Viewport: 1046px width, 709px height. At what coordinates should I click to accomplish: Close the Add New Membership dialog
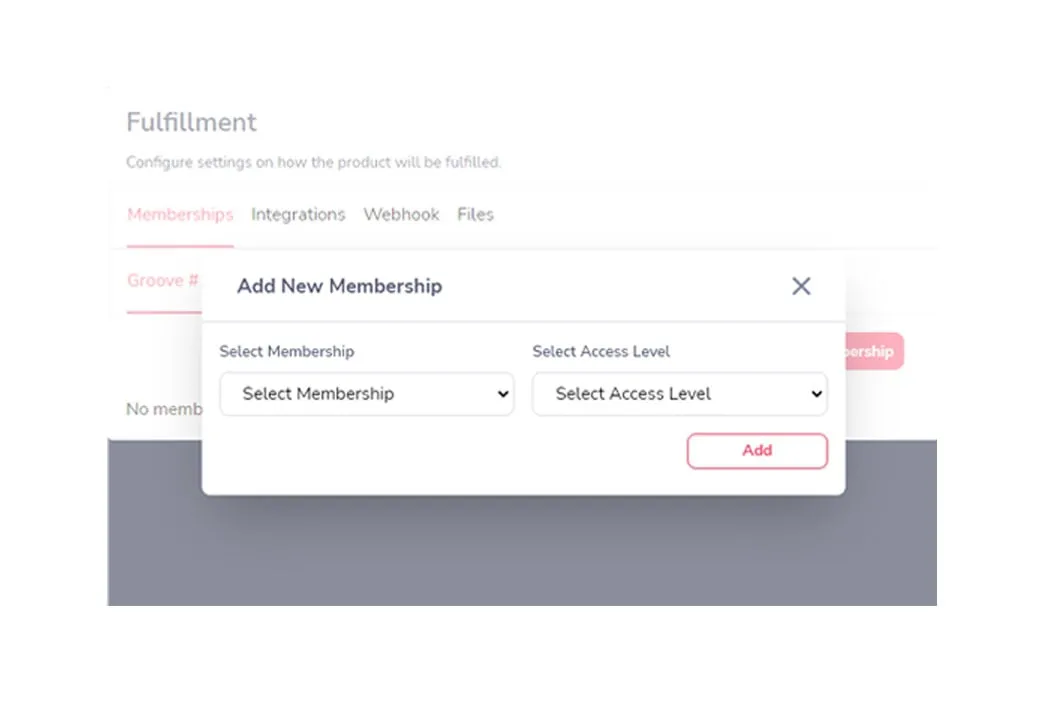click(801, 286)
